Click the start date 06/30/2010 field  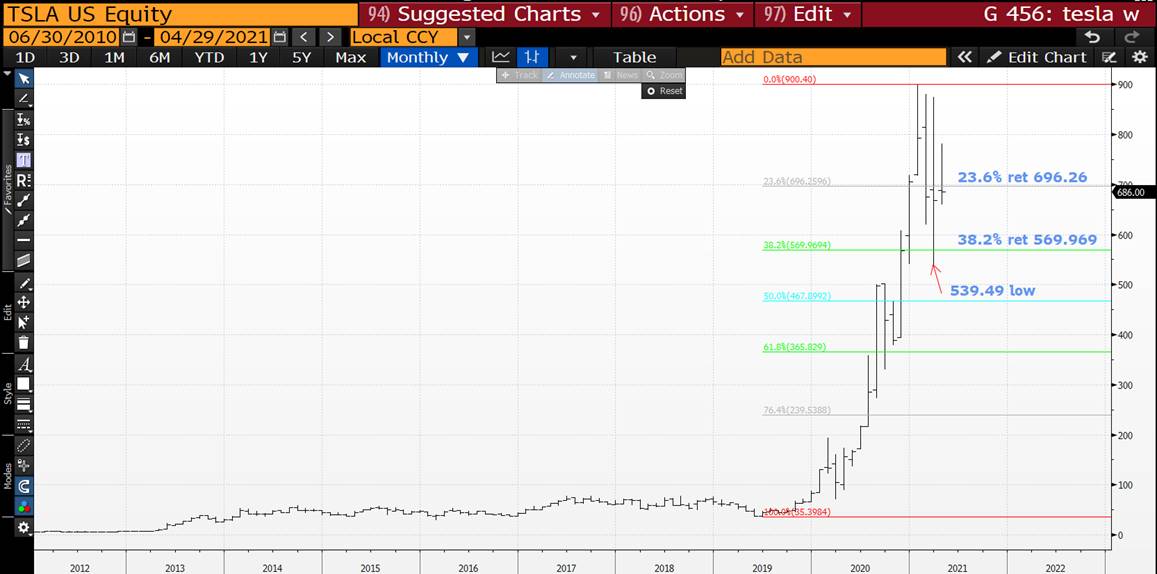[61, 37]
